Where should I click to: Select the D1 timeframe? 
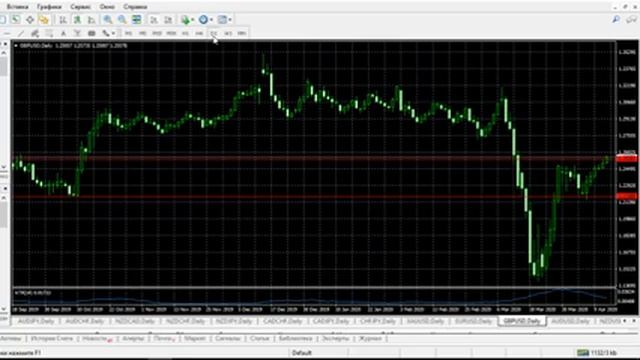pyautogui.click(x=213, y=33)
